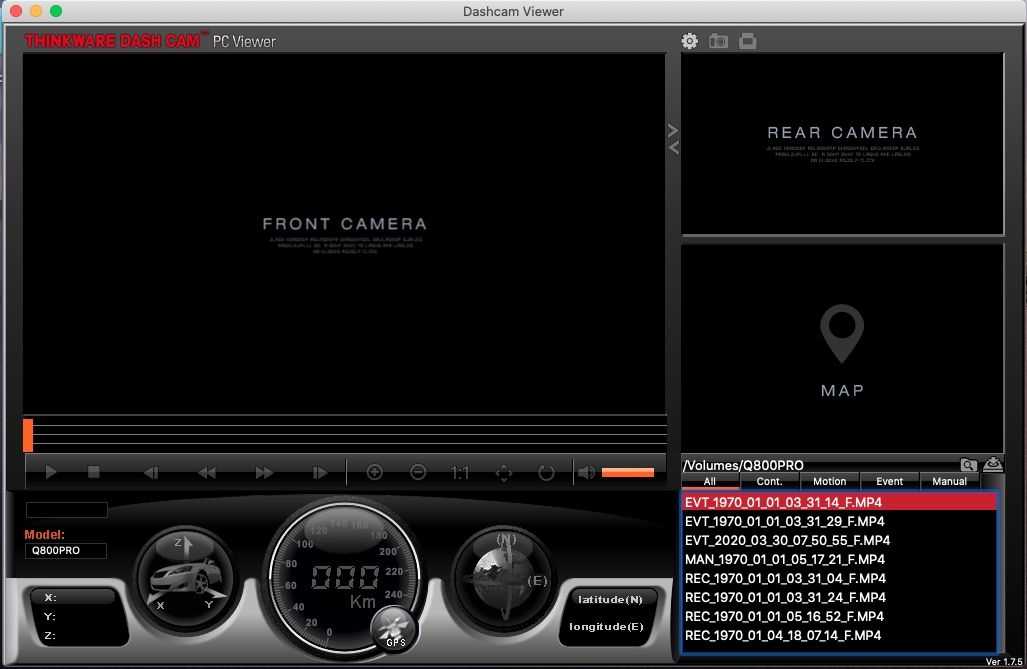1027x669 pixels.
Task: Select EVT_1970_01_01_03_31_14_F.MP4 file
Action: coord(840,503)
